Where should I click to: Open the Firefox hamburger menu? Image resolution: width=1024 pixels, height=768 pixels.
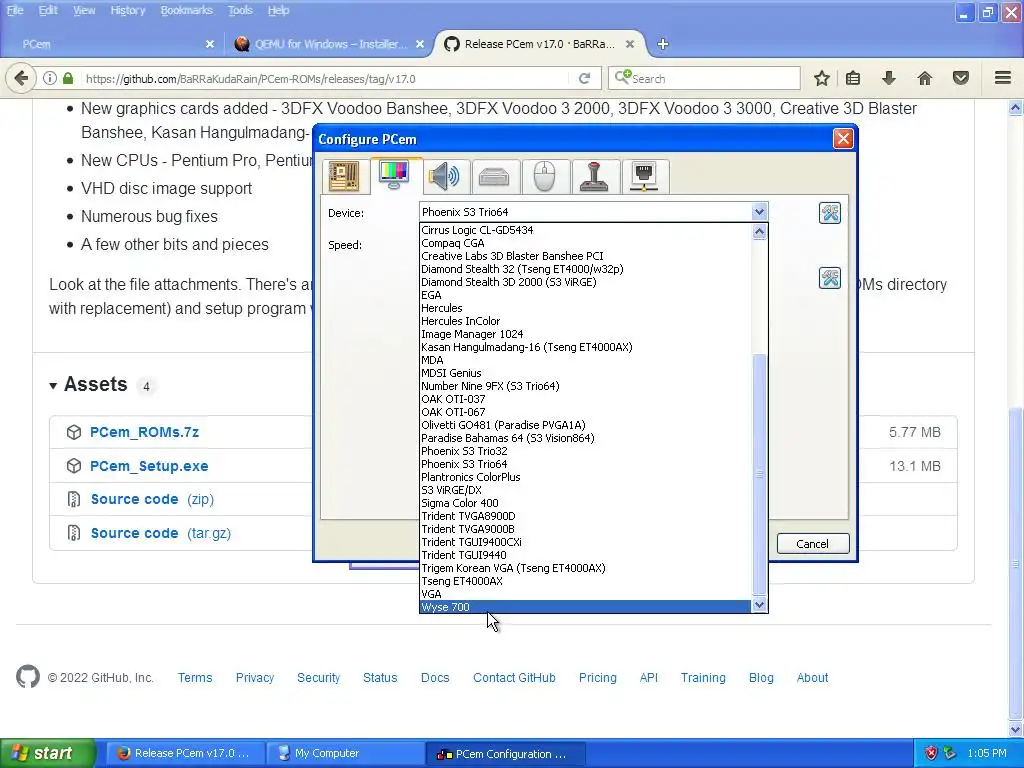[x=1003, y=78]
